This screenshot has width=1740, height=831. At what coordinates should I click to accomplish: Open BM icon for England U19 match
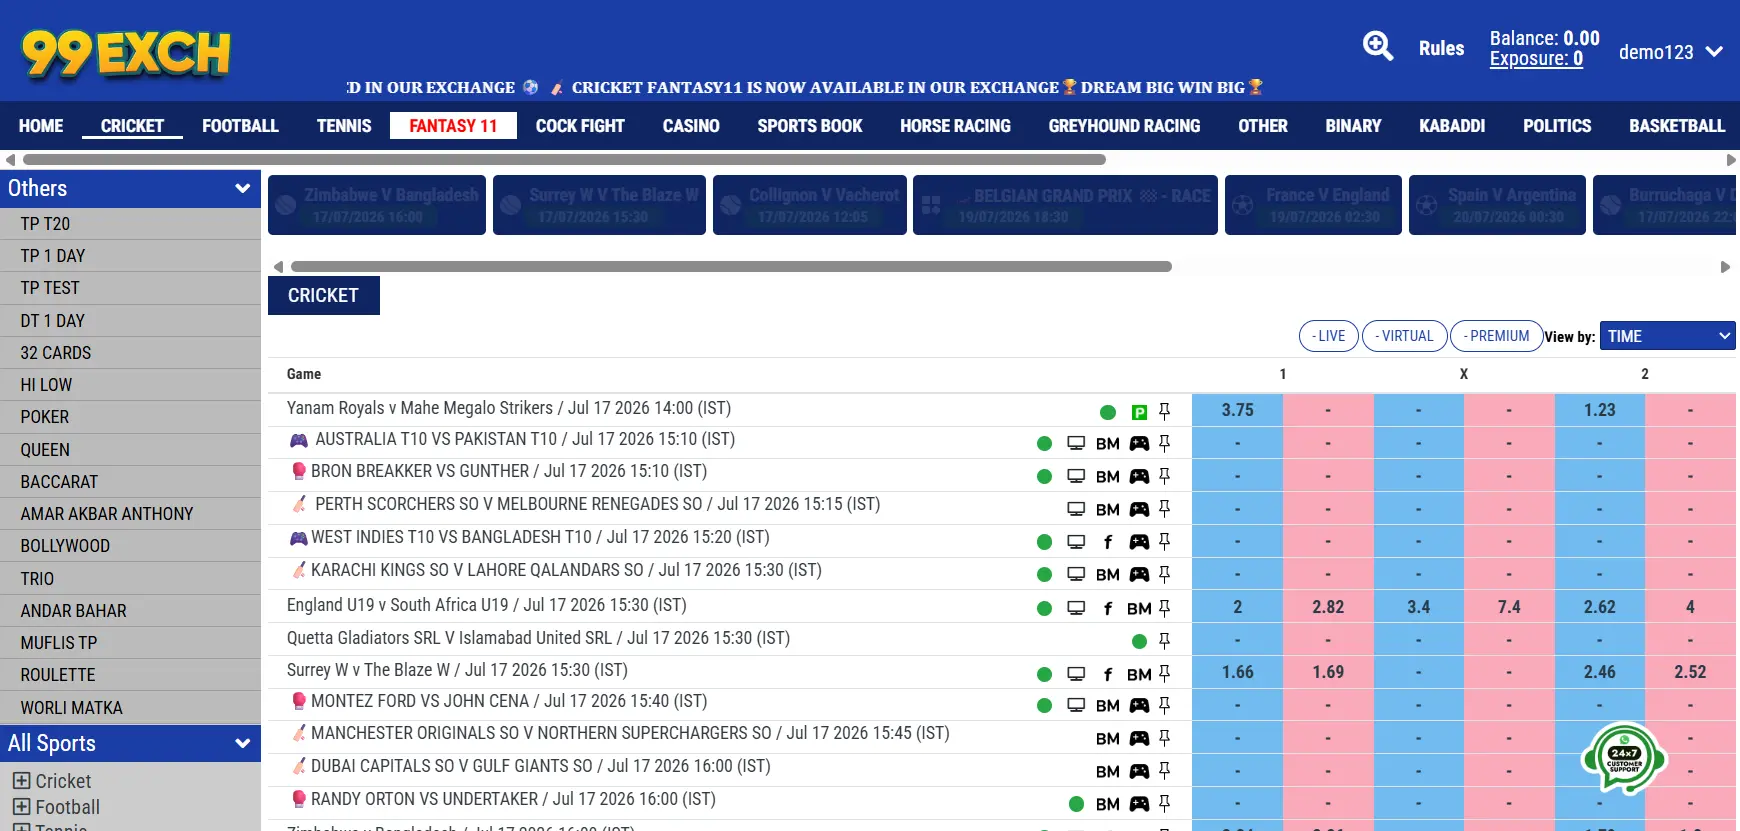1139,608
